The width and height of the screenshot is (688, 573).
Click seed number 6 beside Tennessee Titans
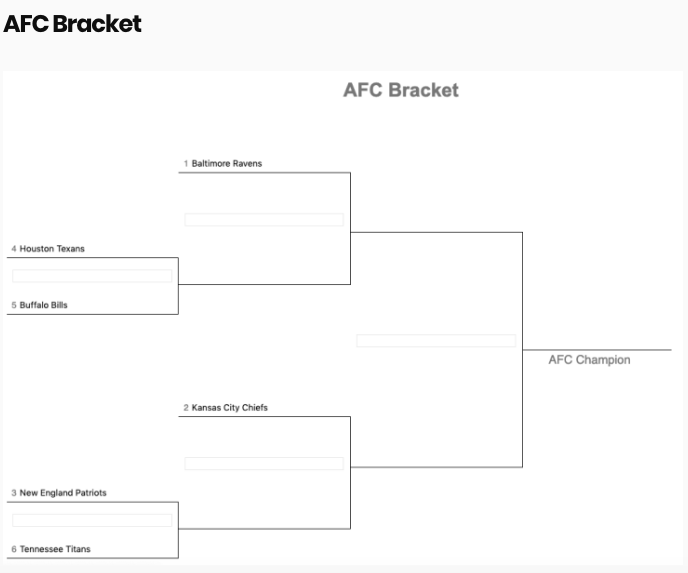pos(14,549)
